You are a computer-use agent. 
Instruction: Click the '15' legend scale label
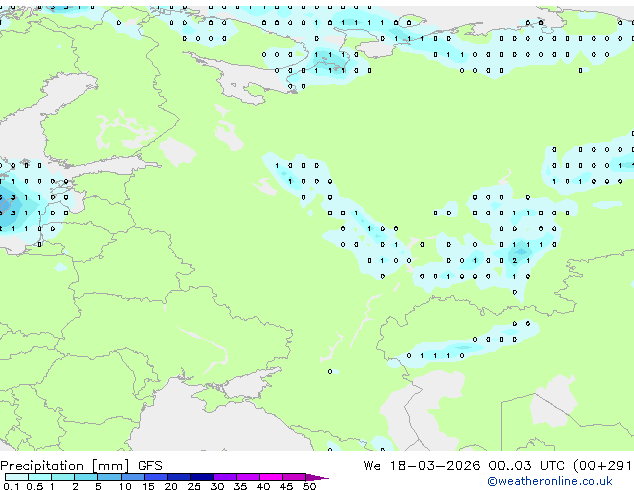point(148,486)
